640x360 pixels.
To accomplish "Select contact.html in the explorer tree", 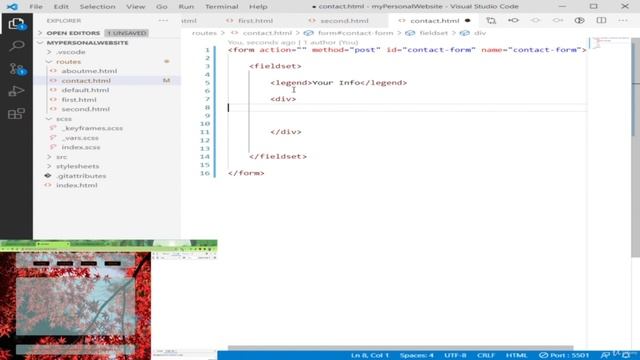I will click(86, 80).
